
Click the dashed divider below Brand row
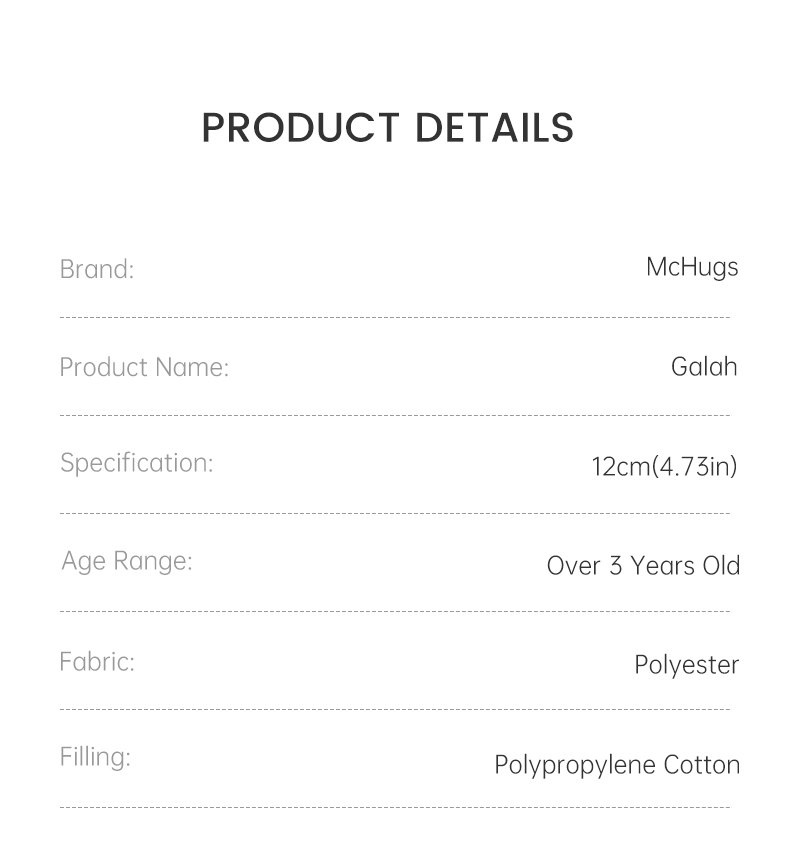click(x=395, y=318)
